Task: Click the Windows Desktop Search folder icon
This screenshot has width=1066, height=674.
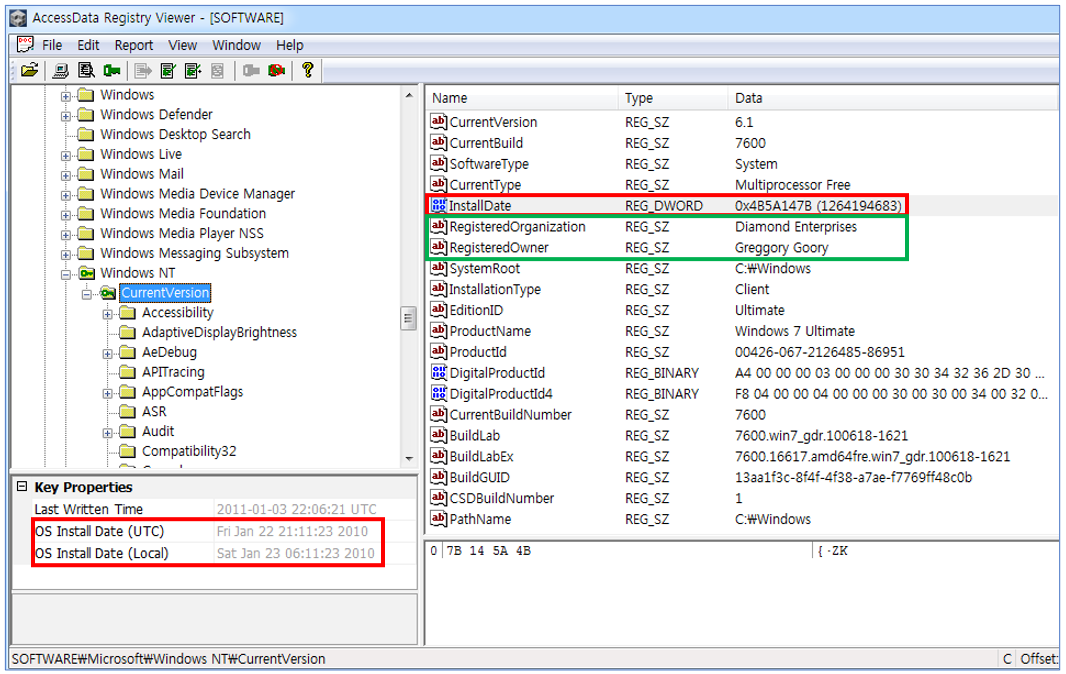Action: click(x=86, y=134)
